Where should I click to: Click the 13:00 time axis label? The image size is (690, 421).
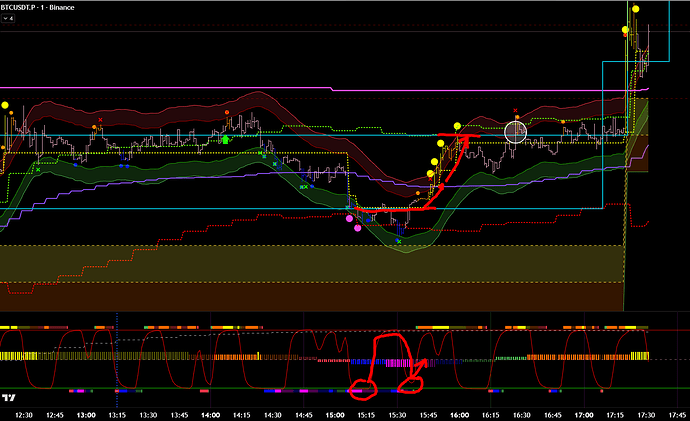tap(86, 413)
